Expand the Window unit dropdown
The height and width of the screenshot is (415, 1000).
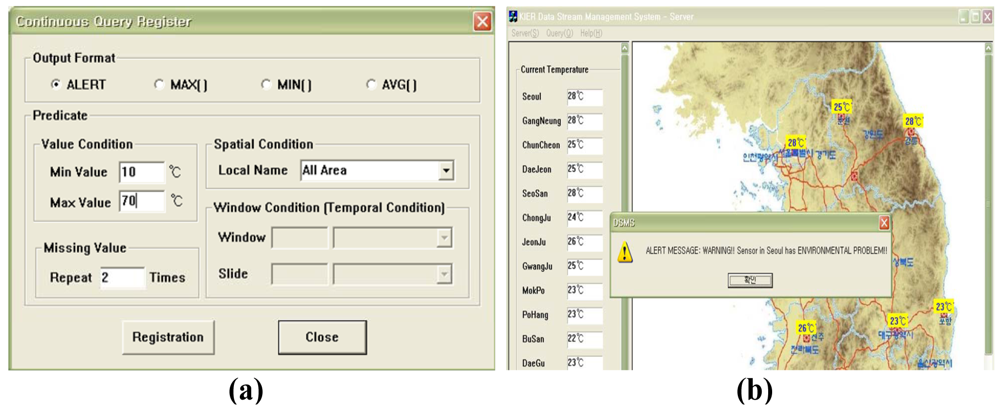coord(444,238)
